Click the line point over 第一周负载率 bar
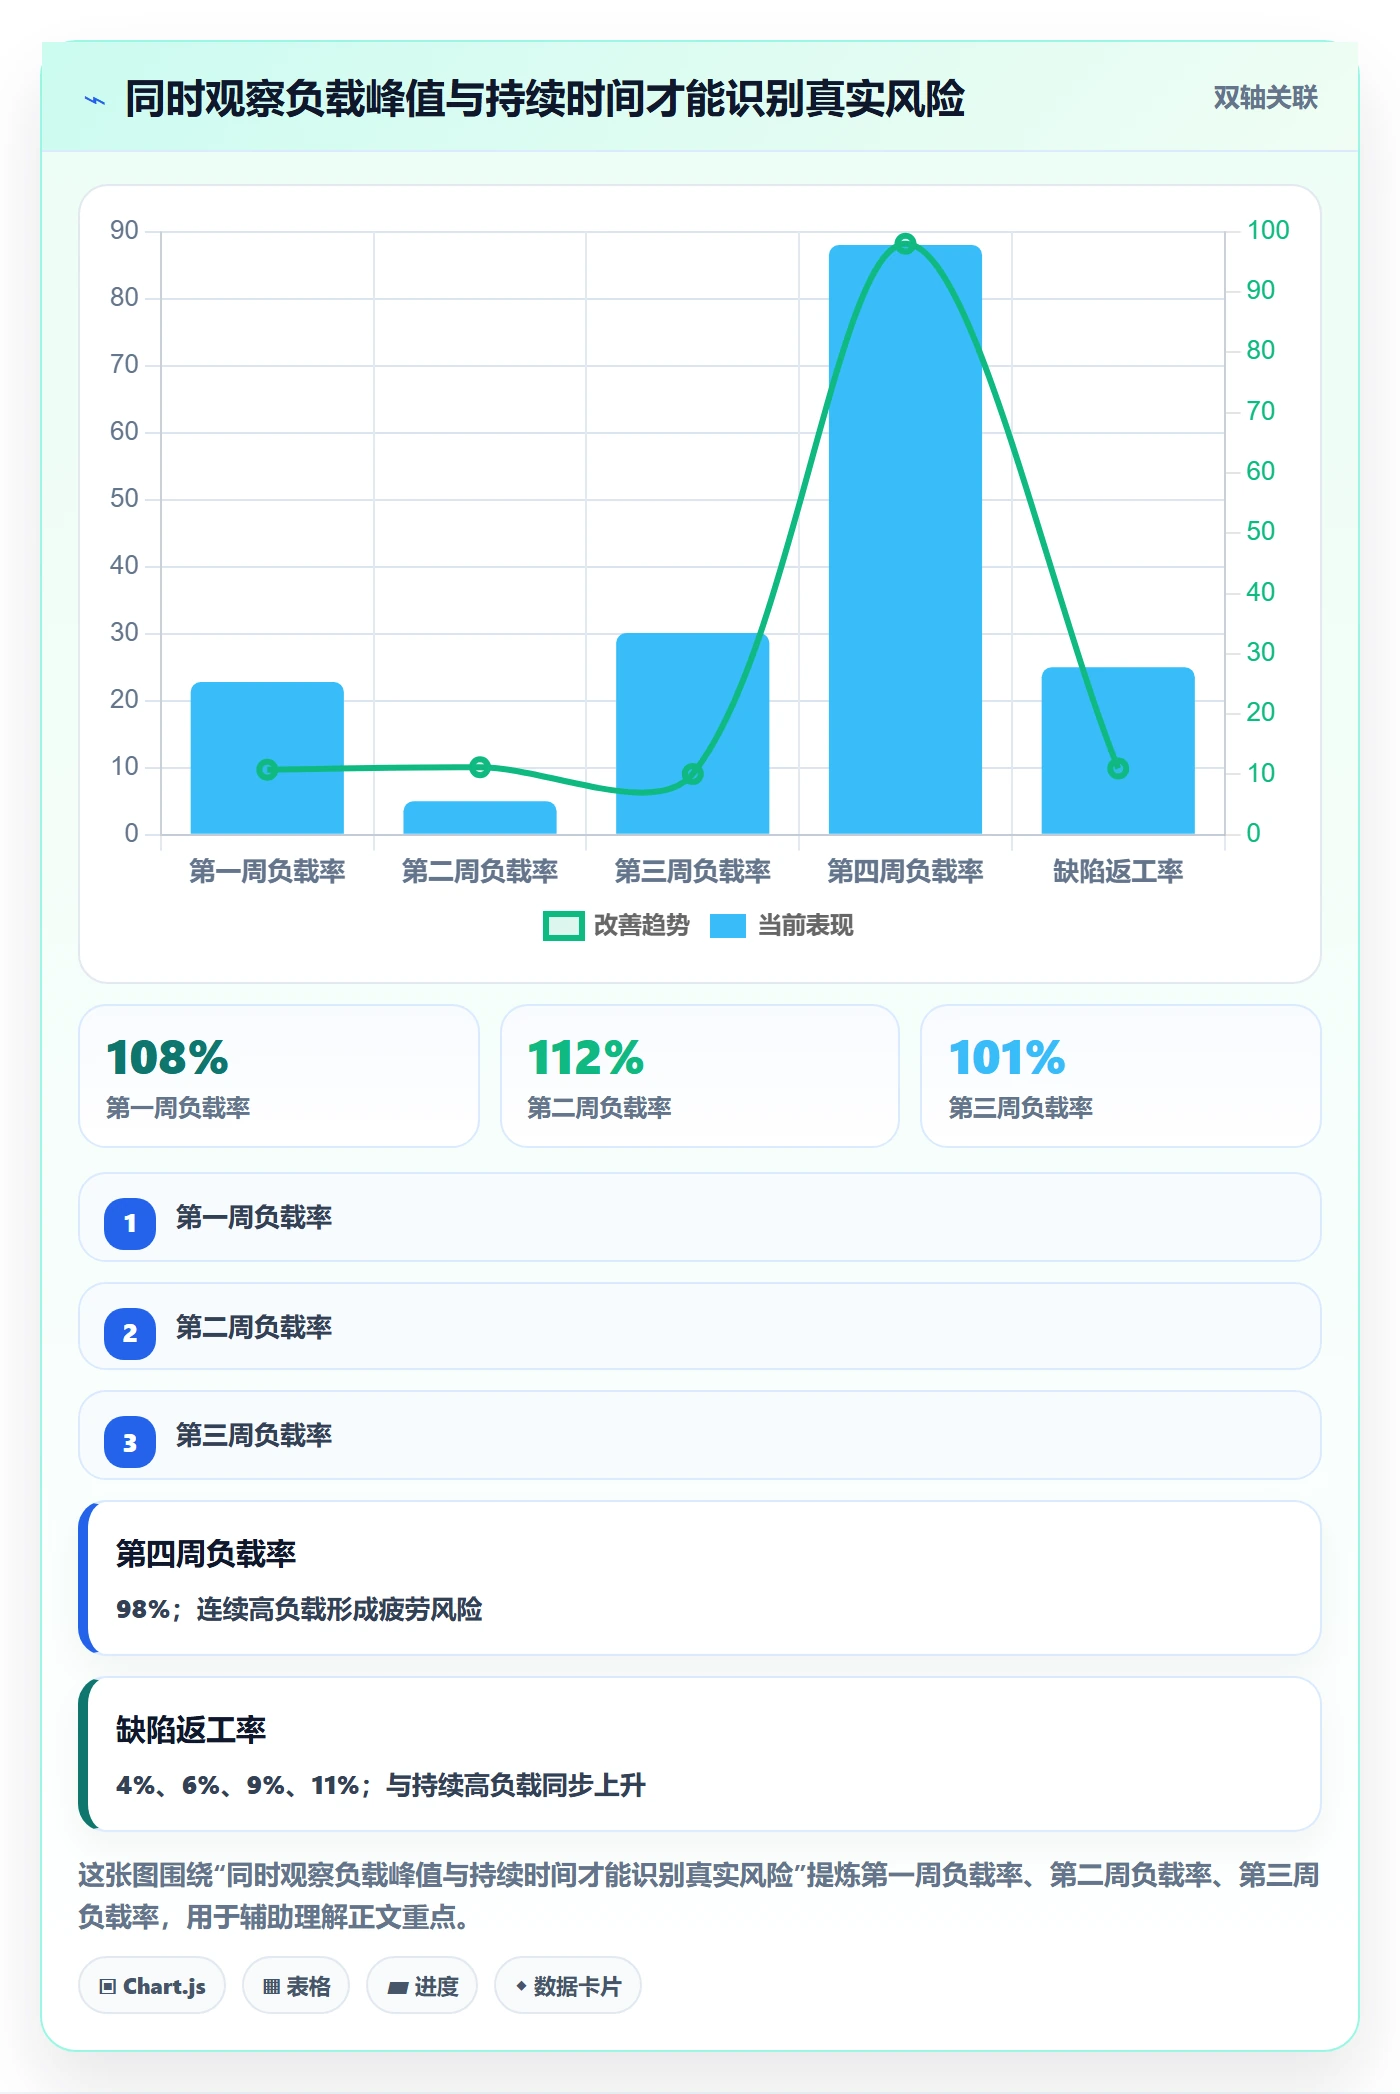This screenshot has width=1400, height=2094. (x=267, y=769)
